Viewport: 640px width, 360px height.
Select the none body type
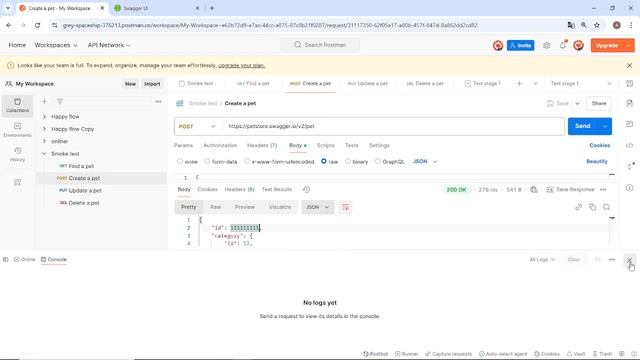[x=180, y=161]
